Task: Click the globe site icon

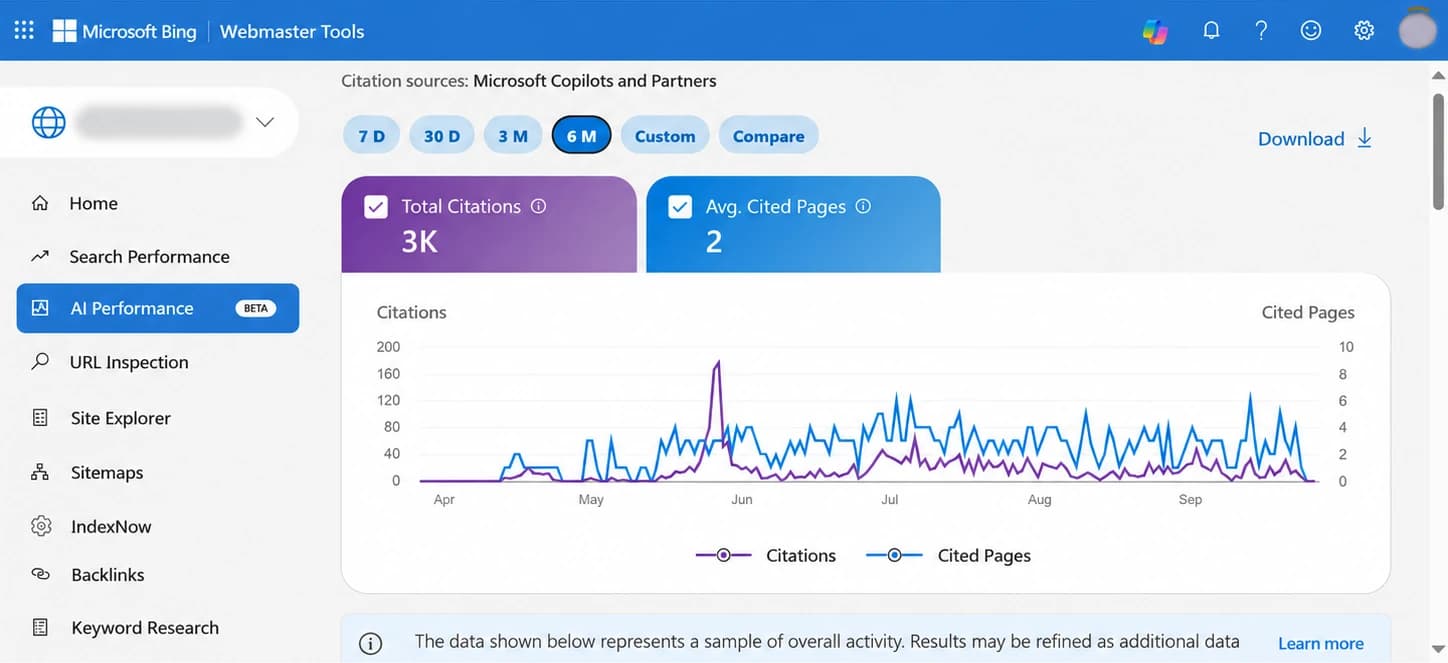Action: point(49,122)
